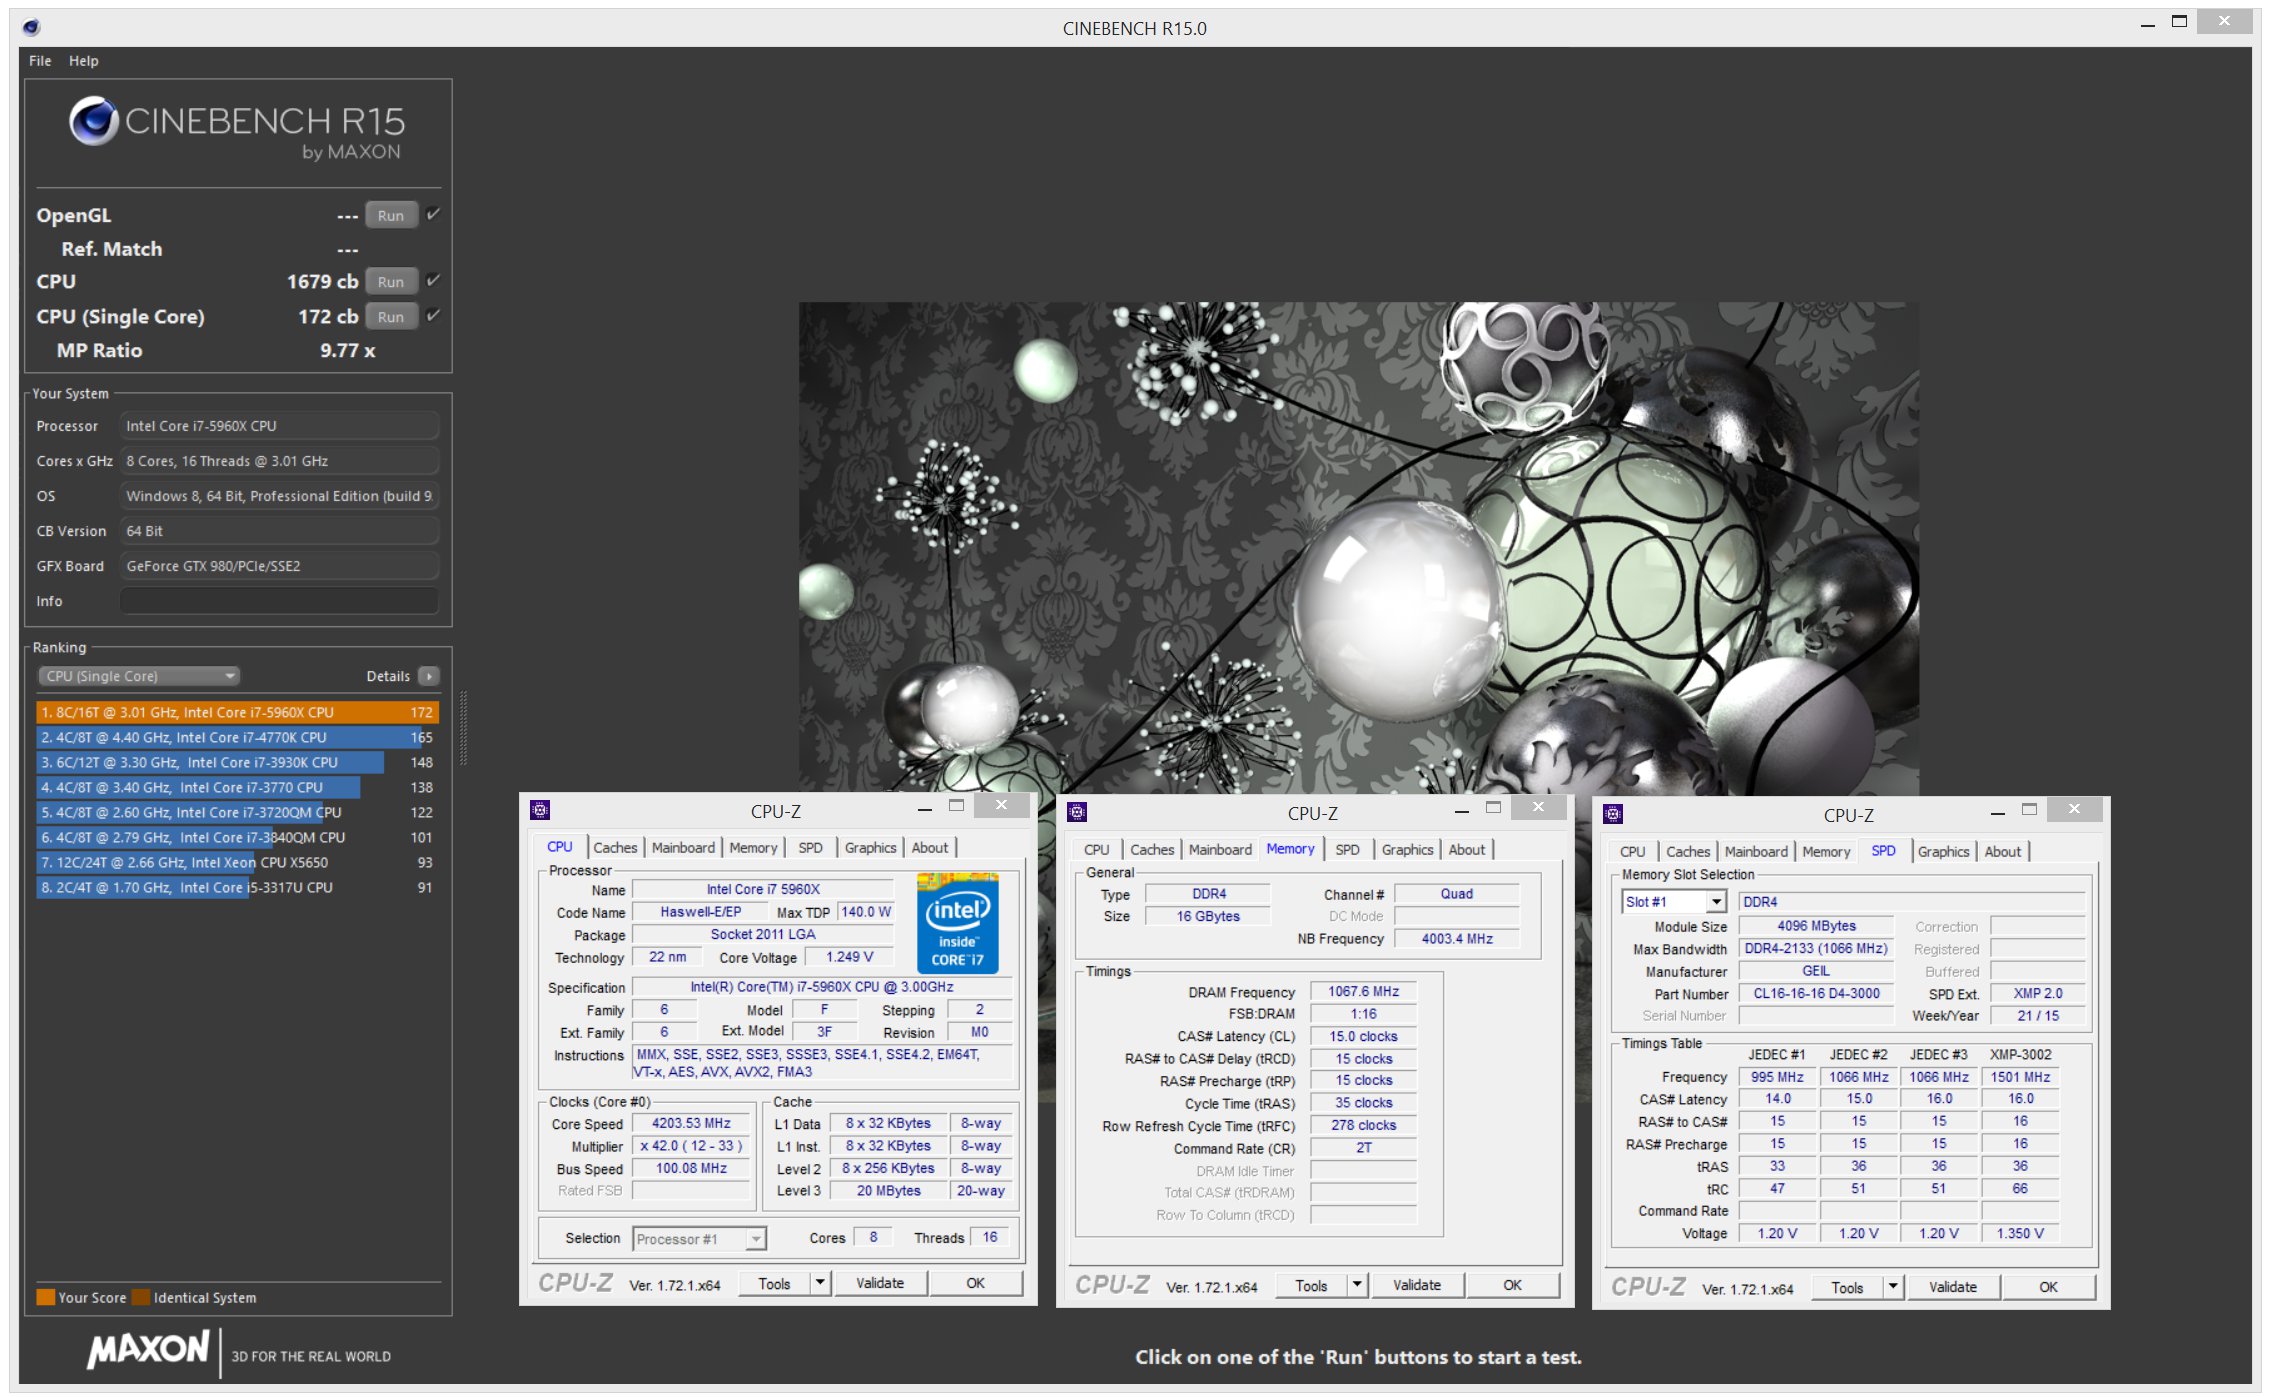
Task: Click Tools button in SPD CPU-Z window
Action: [1847, 1287]
